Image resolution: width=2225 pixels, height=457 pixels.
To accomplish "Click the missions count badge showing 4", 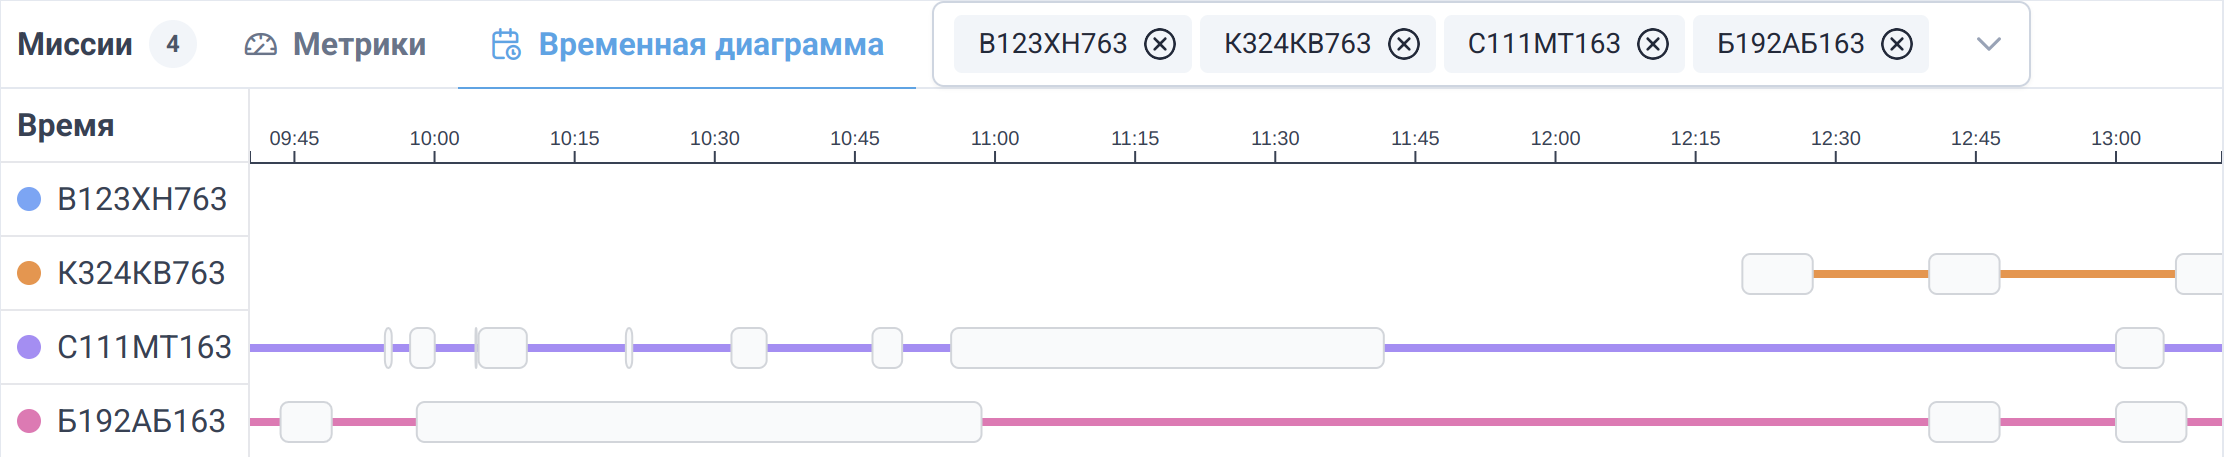I will (173, 44).
